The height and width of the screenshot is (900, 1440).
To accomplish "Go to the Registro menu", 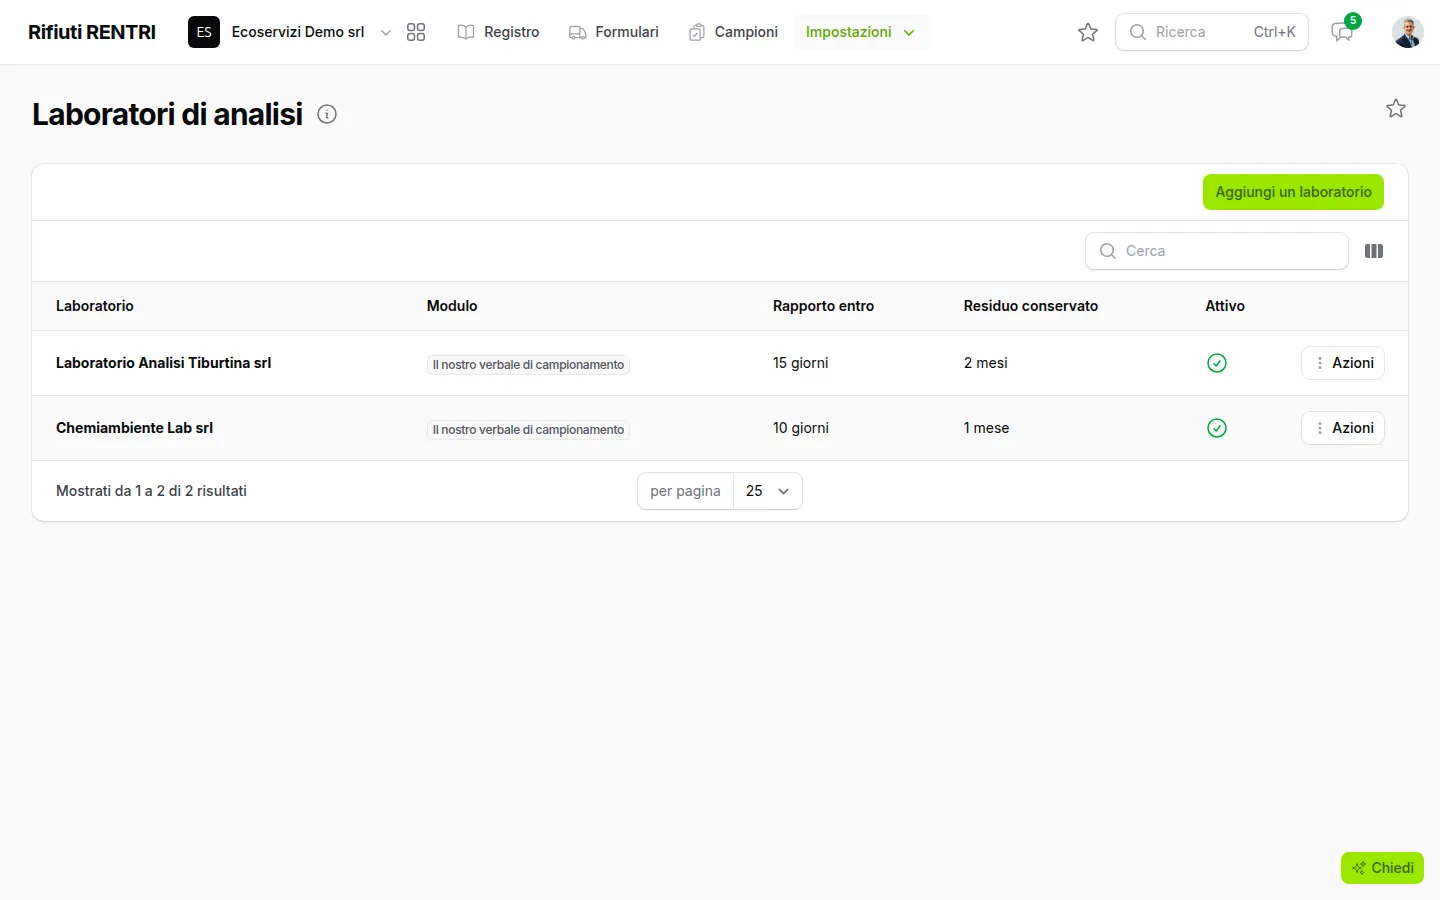I will point(498,32).
